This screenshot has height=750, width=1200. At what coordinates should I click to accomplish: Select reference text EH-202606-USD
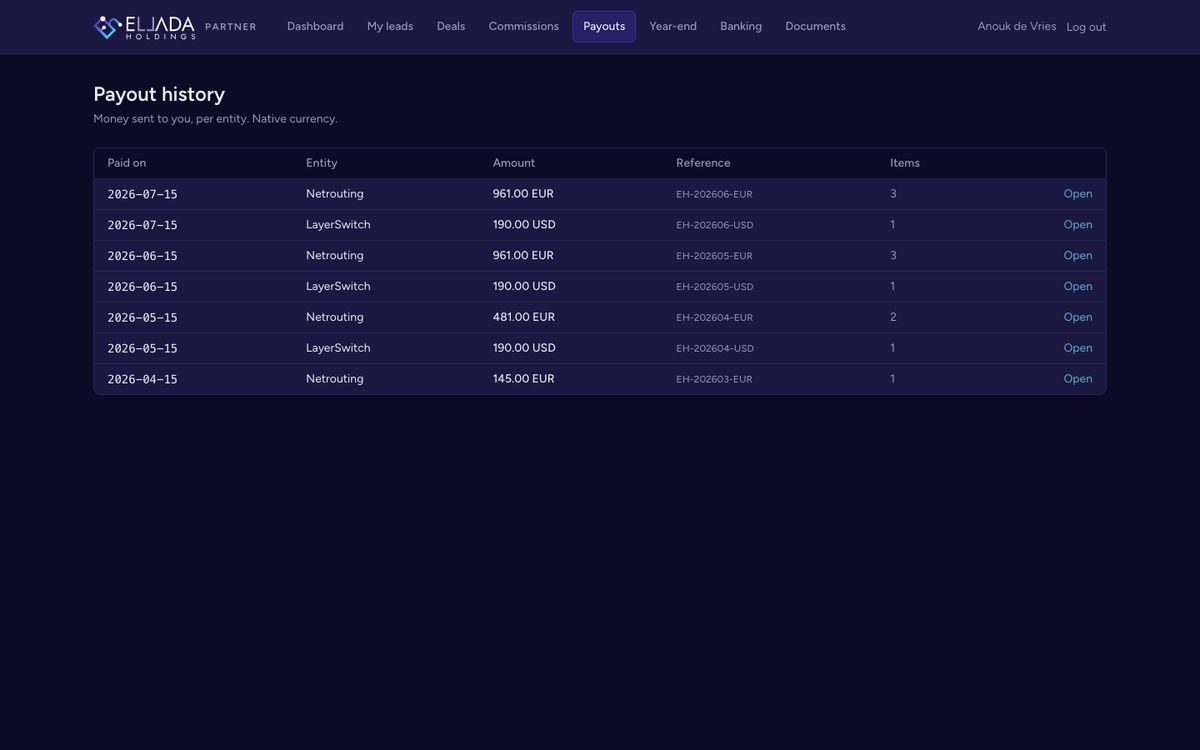(715, 226)
